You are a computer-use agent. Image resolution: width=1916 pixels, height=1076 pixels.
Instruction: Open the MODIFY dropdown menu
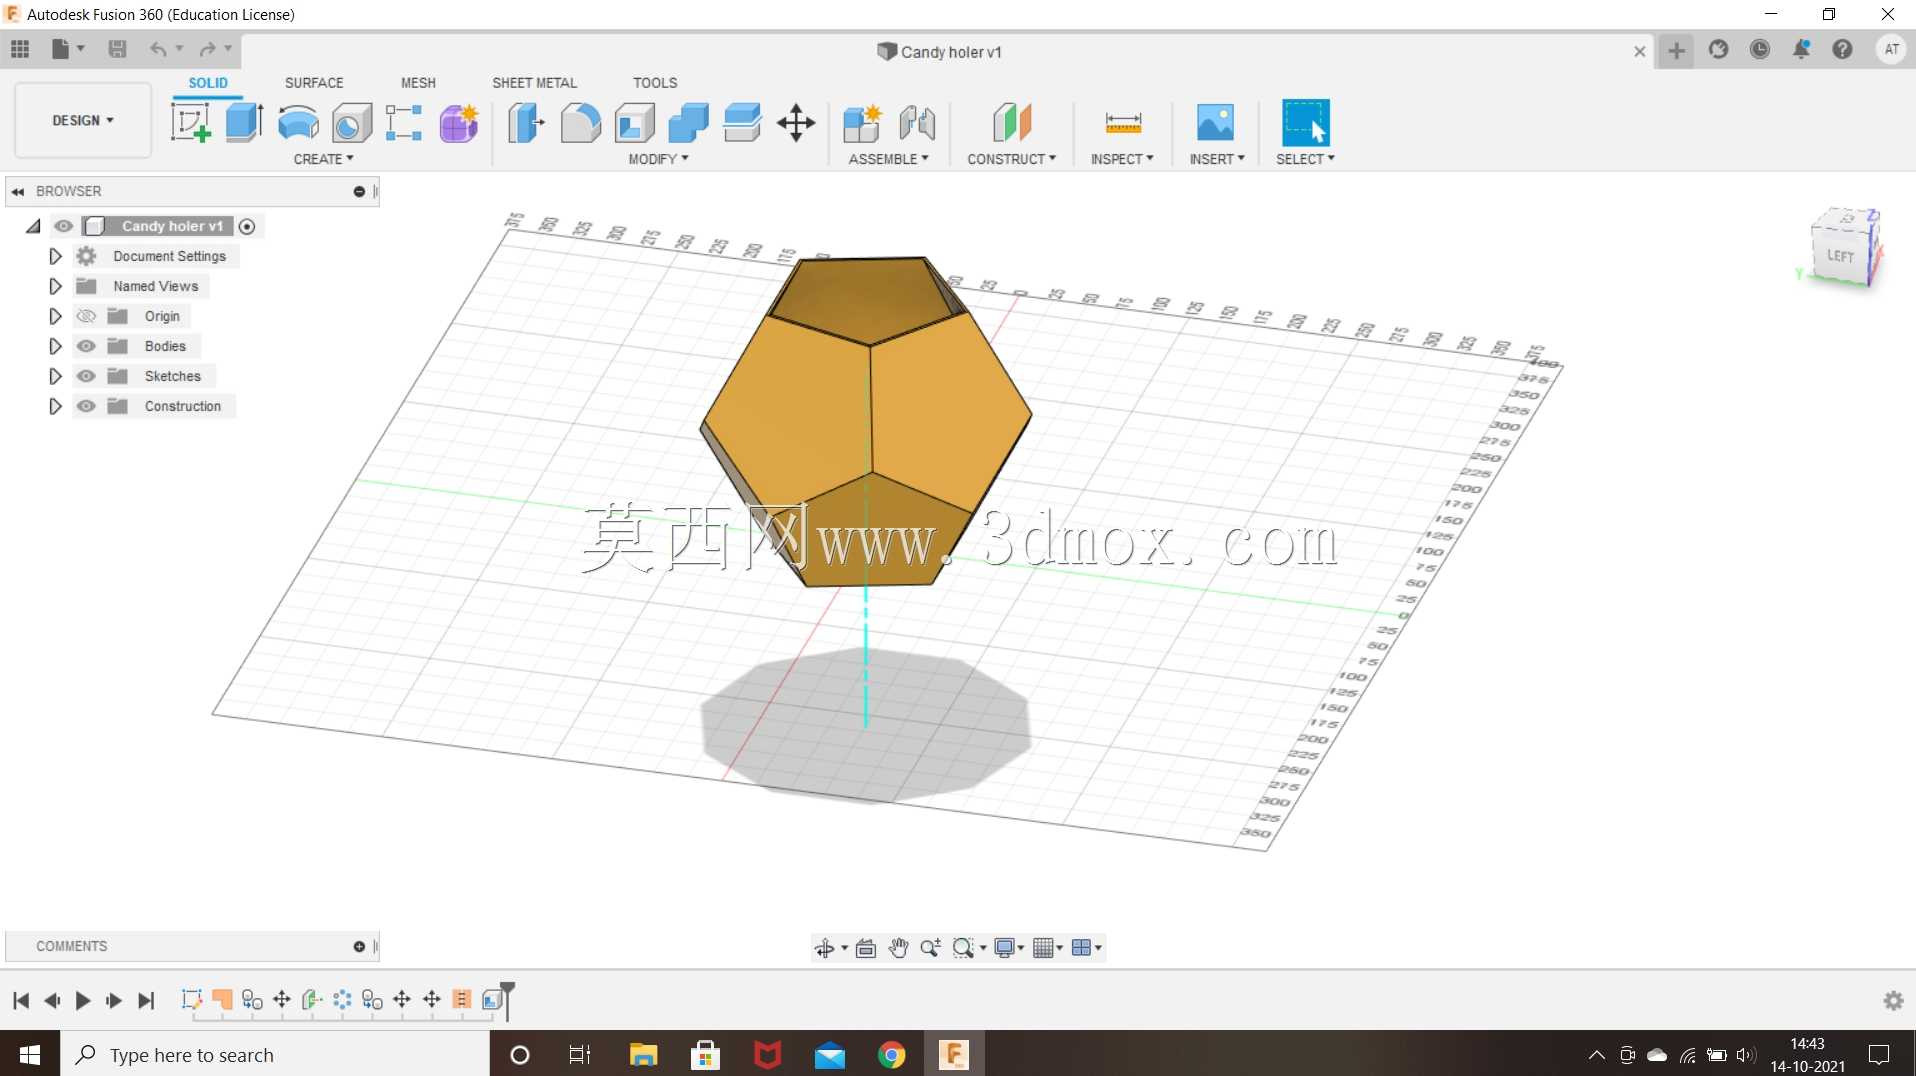[x=658, y=159]
